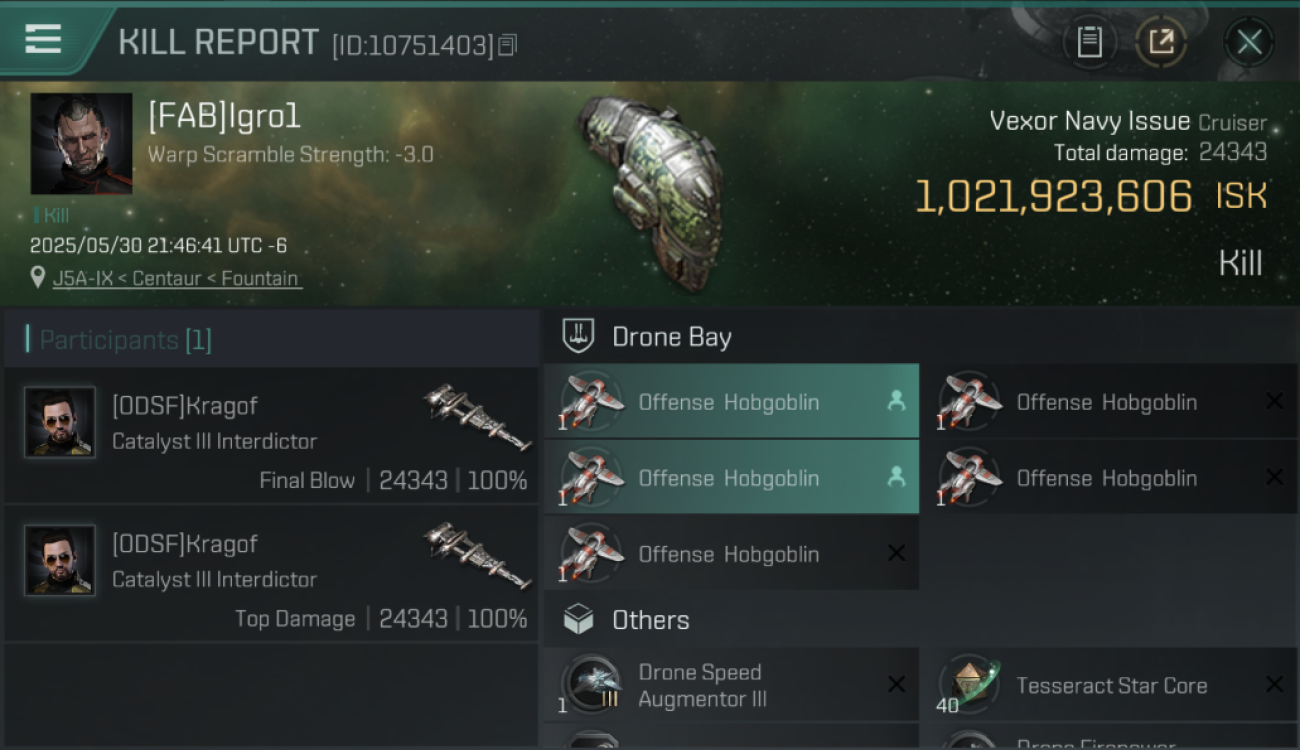Open the hamburger menu

[43, 40]
